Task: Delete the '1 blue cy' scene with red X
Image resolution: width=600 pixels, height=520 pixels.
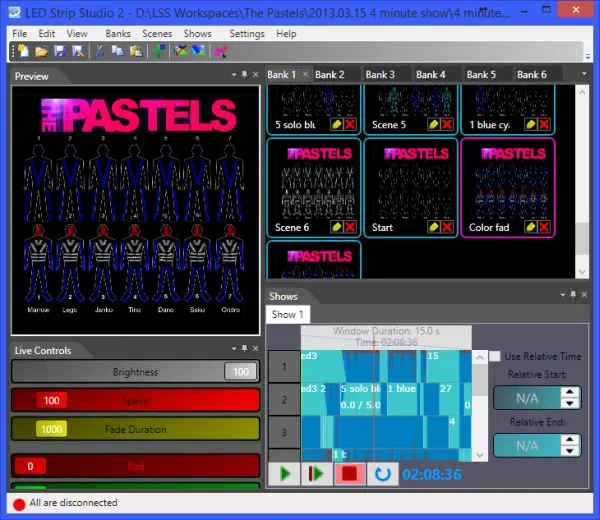Action: [544, 124]
